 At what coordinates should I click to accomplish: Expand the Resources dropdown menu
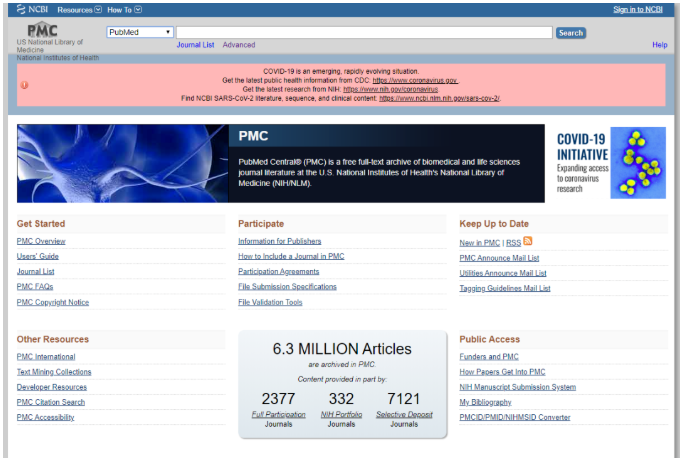pos(79,10)
